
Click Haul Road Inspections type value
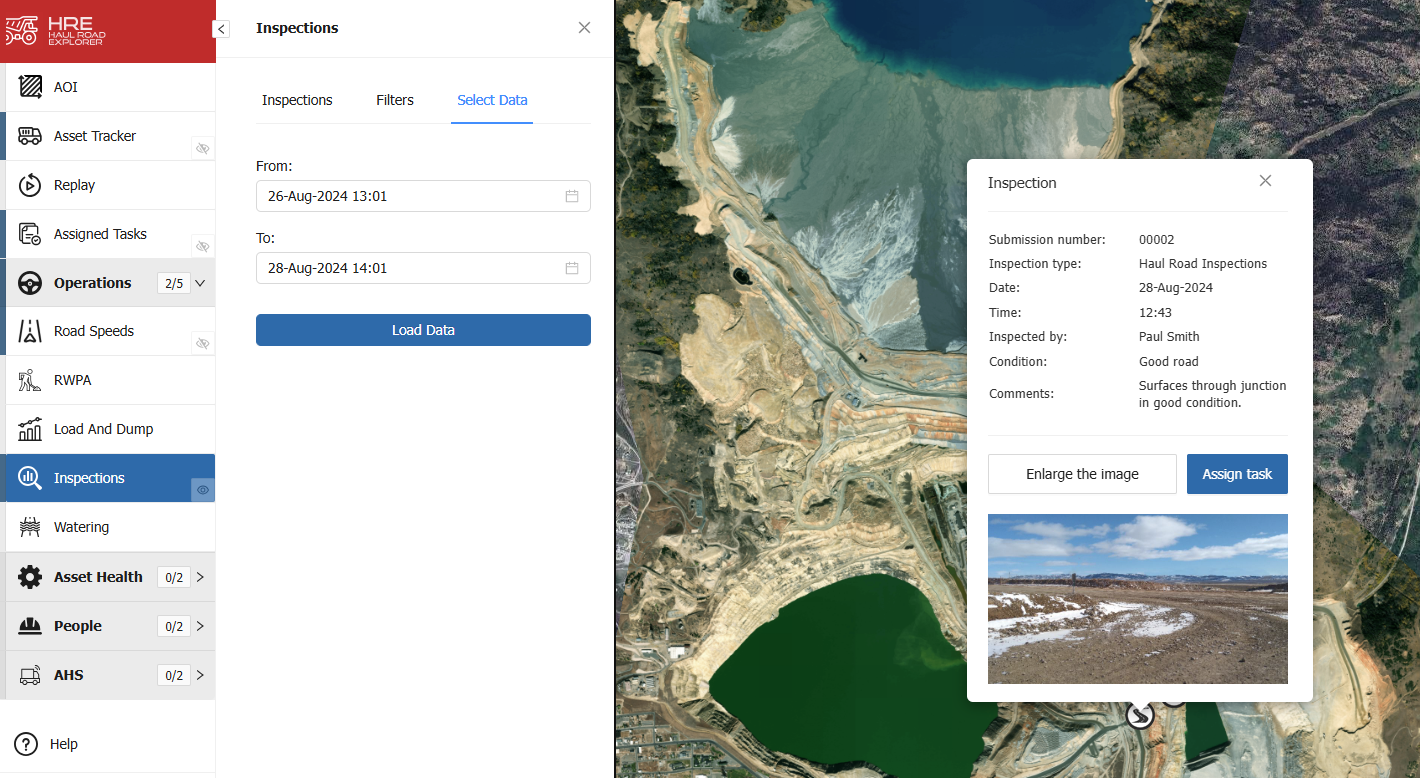coord(1203,264)
